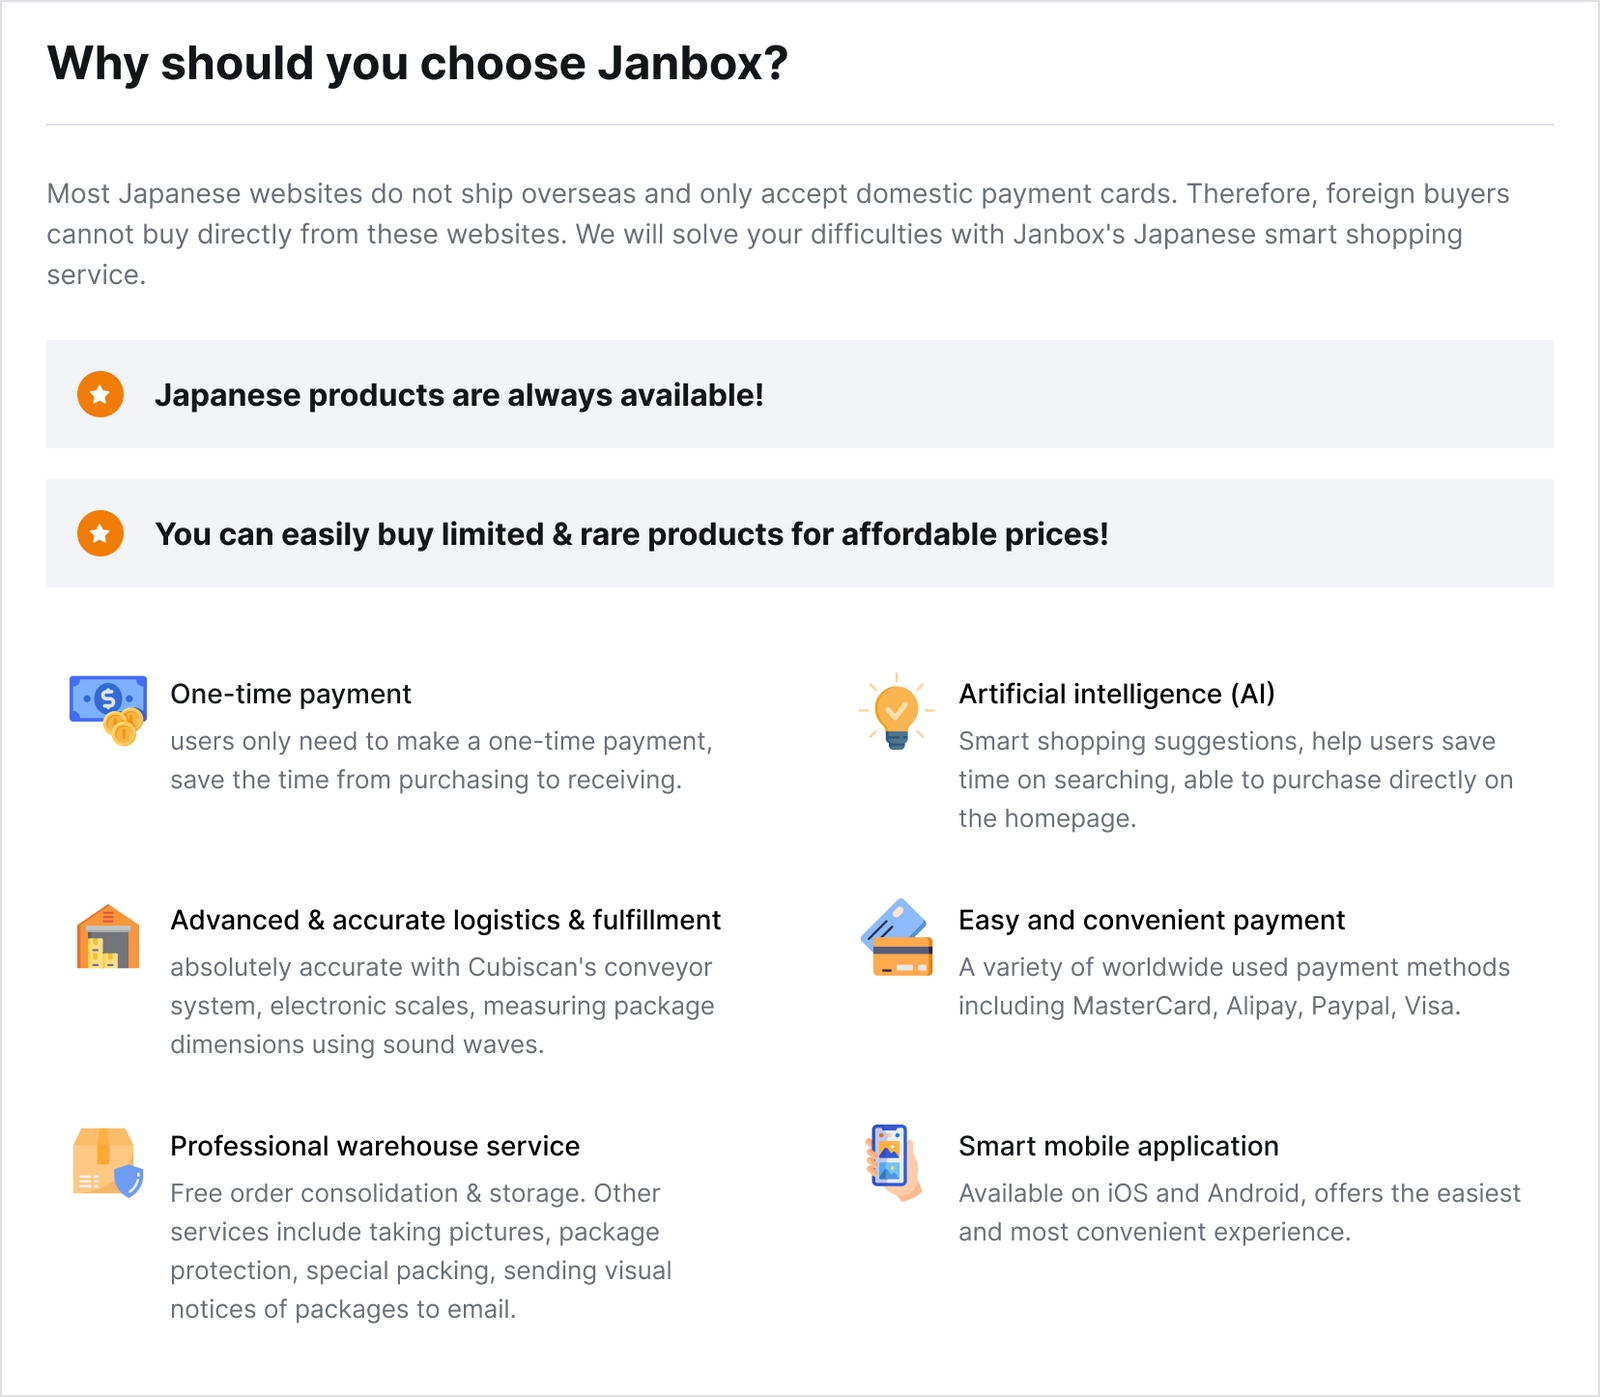Click the warehouse service box shield icon
This screenshot has width=1600, height=1397.
pyautogui.click(x=107, y=1162)
